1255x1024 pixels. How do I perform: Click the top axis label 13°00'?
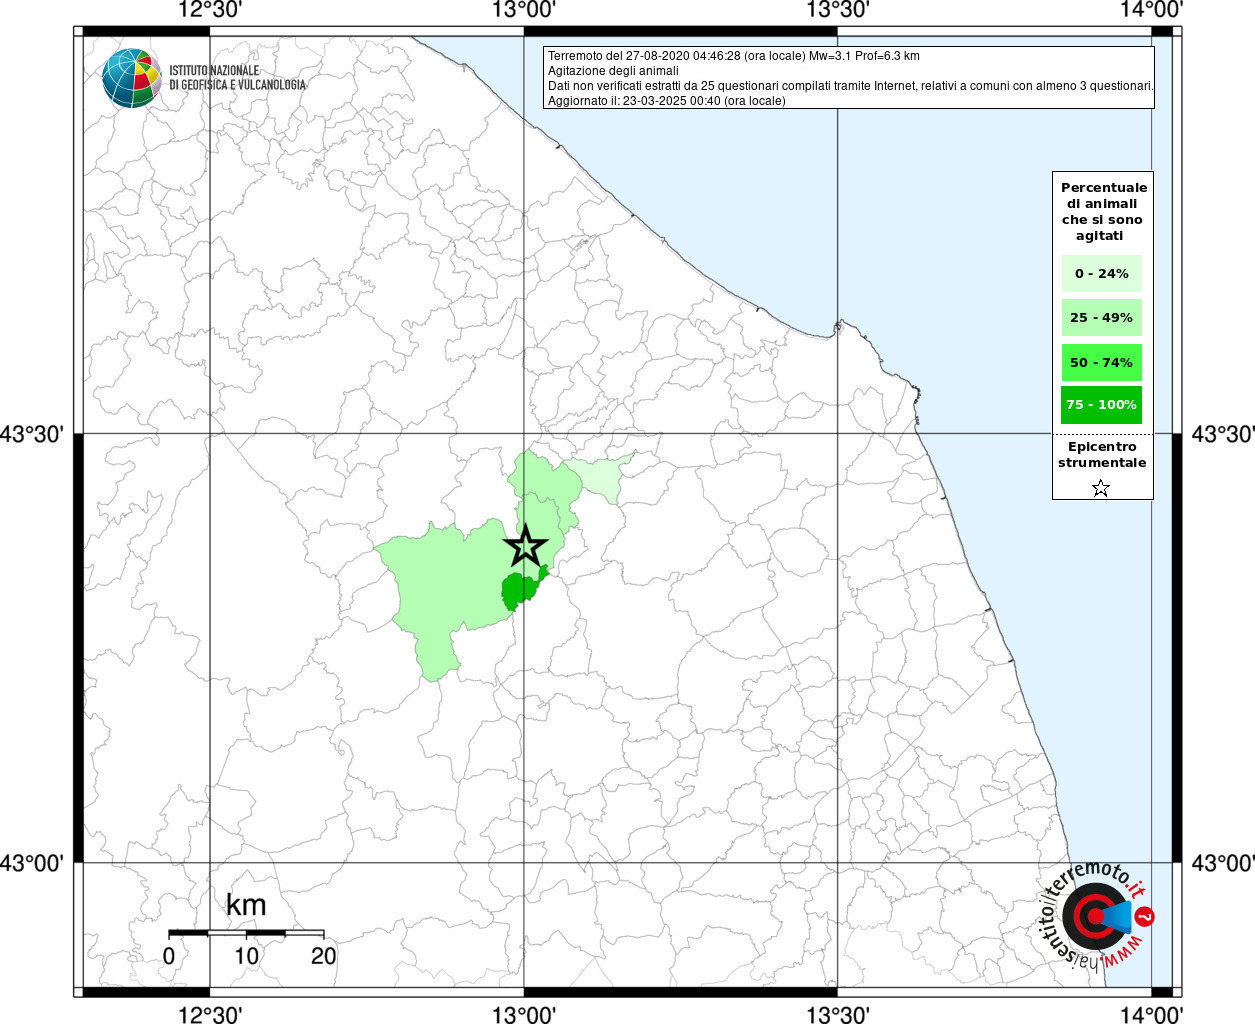[524, 10]
